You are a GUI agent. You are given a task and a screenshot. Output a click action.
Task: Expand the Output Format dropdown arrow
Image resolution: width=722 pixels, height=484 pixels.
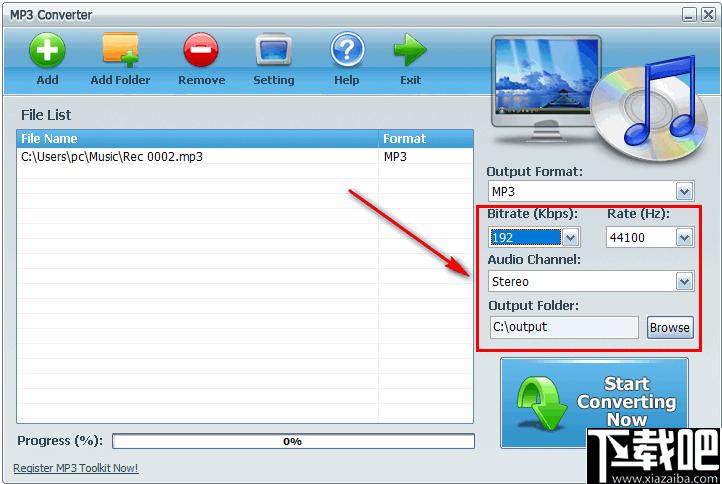pyautogui.click(x=684, y=192)
